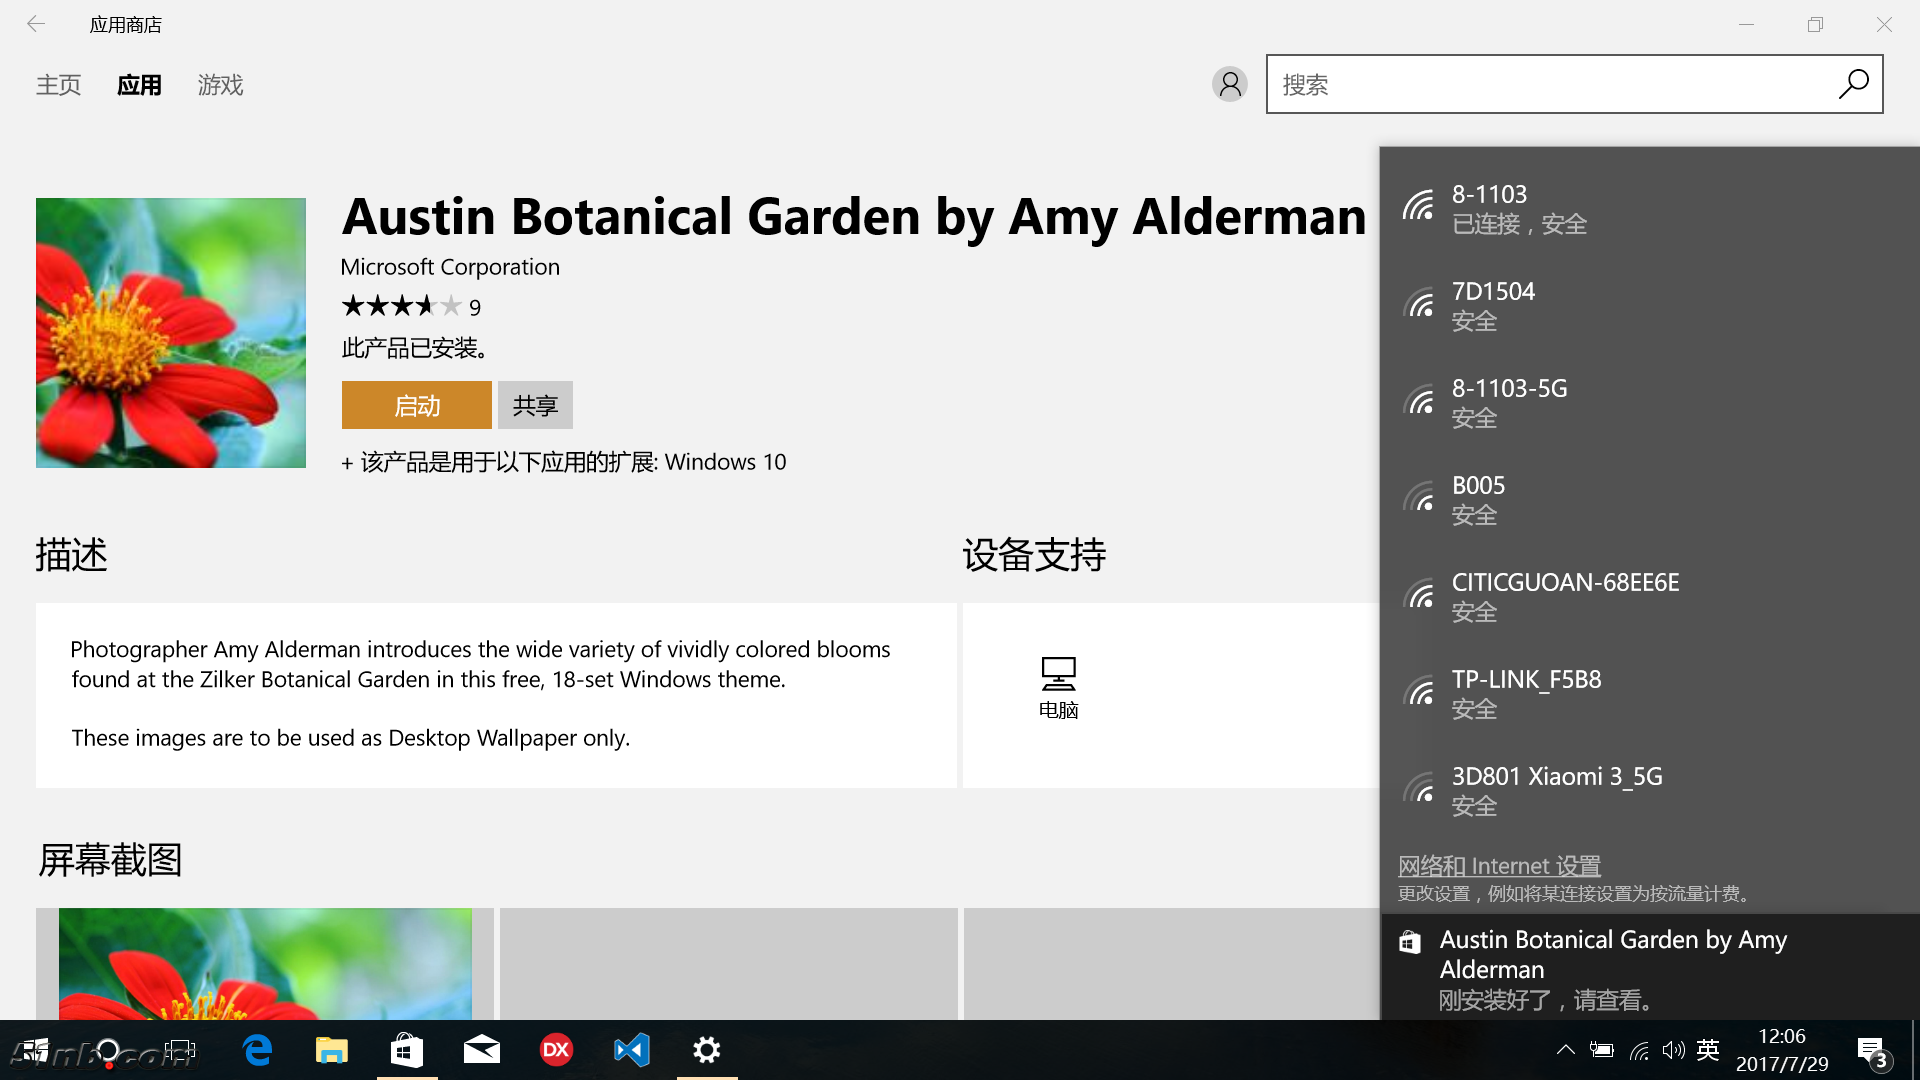Restore down the Store window
1920x1080 pixels.
[x=1815, y=24]
